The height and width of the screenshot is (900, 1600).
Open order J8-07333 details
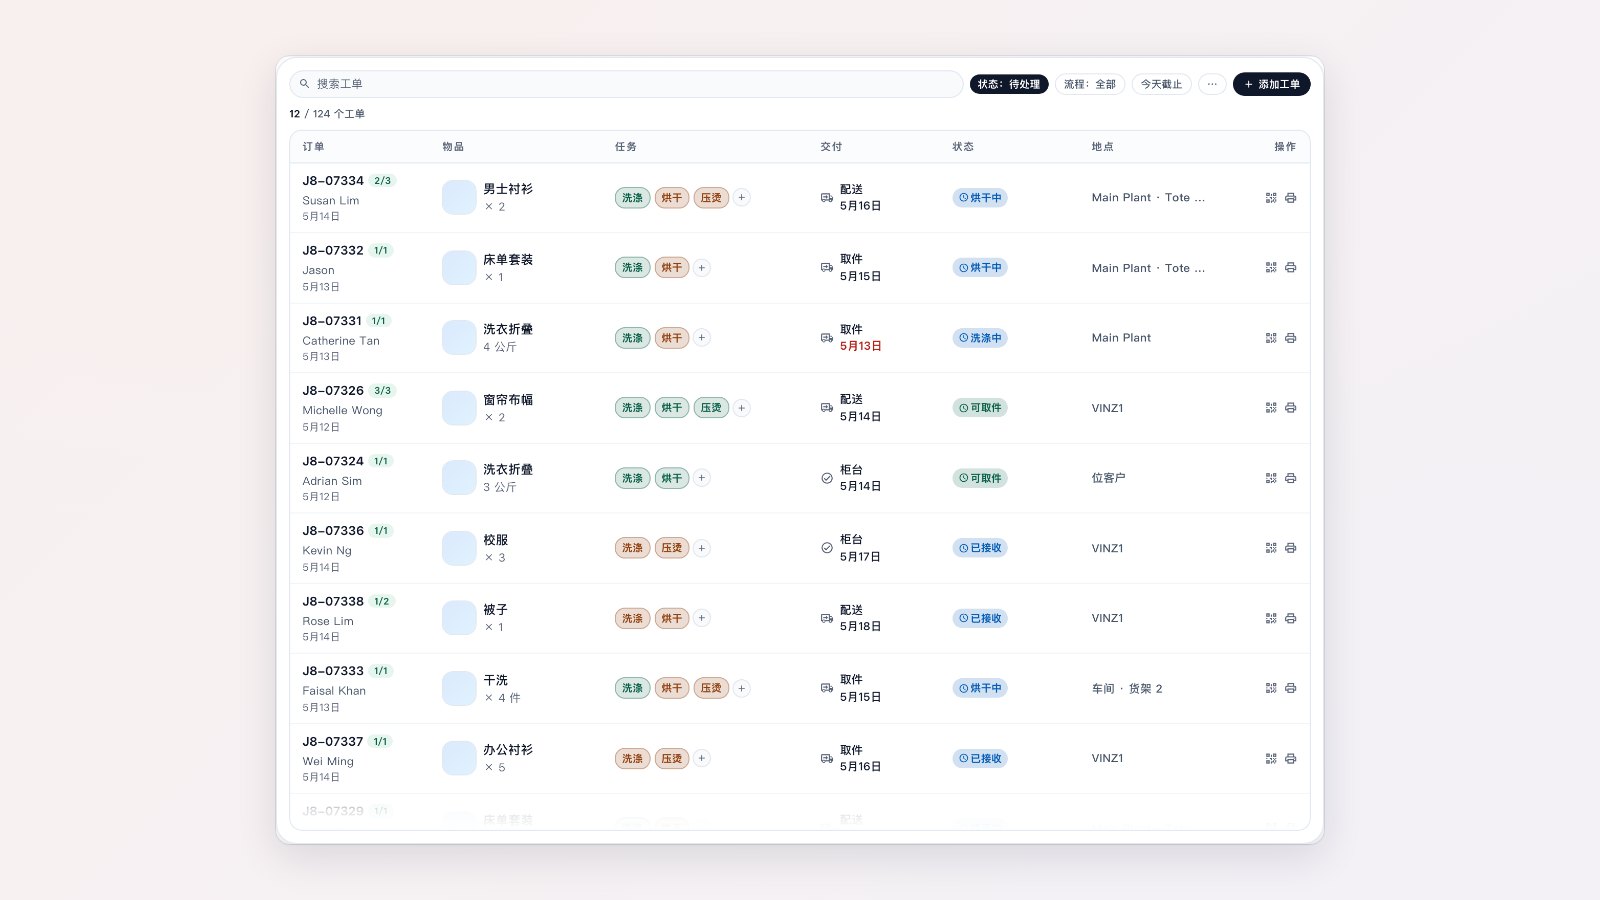(333, 671)
